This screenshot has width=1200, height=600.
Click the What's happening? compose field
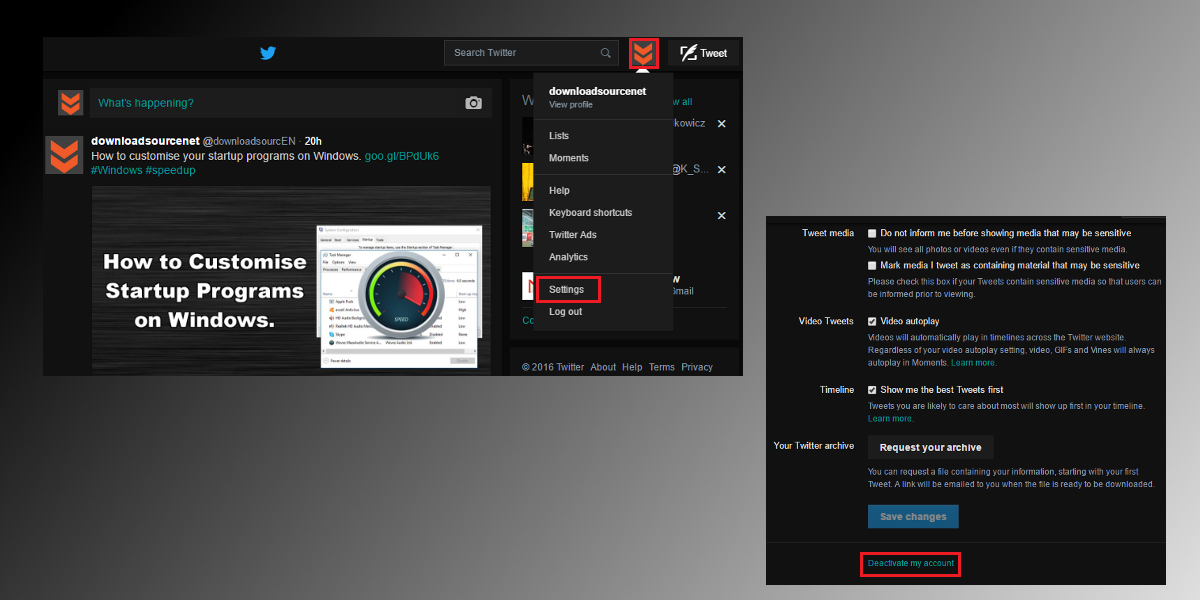click(289, 103)
